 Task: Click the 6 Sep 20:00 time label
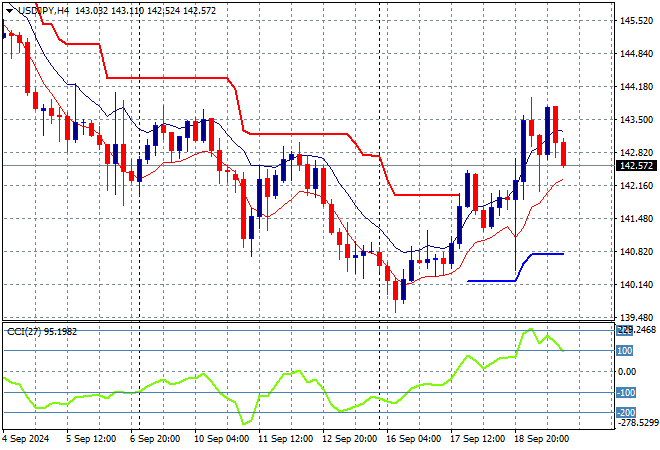tap(155, 439)
